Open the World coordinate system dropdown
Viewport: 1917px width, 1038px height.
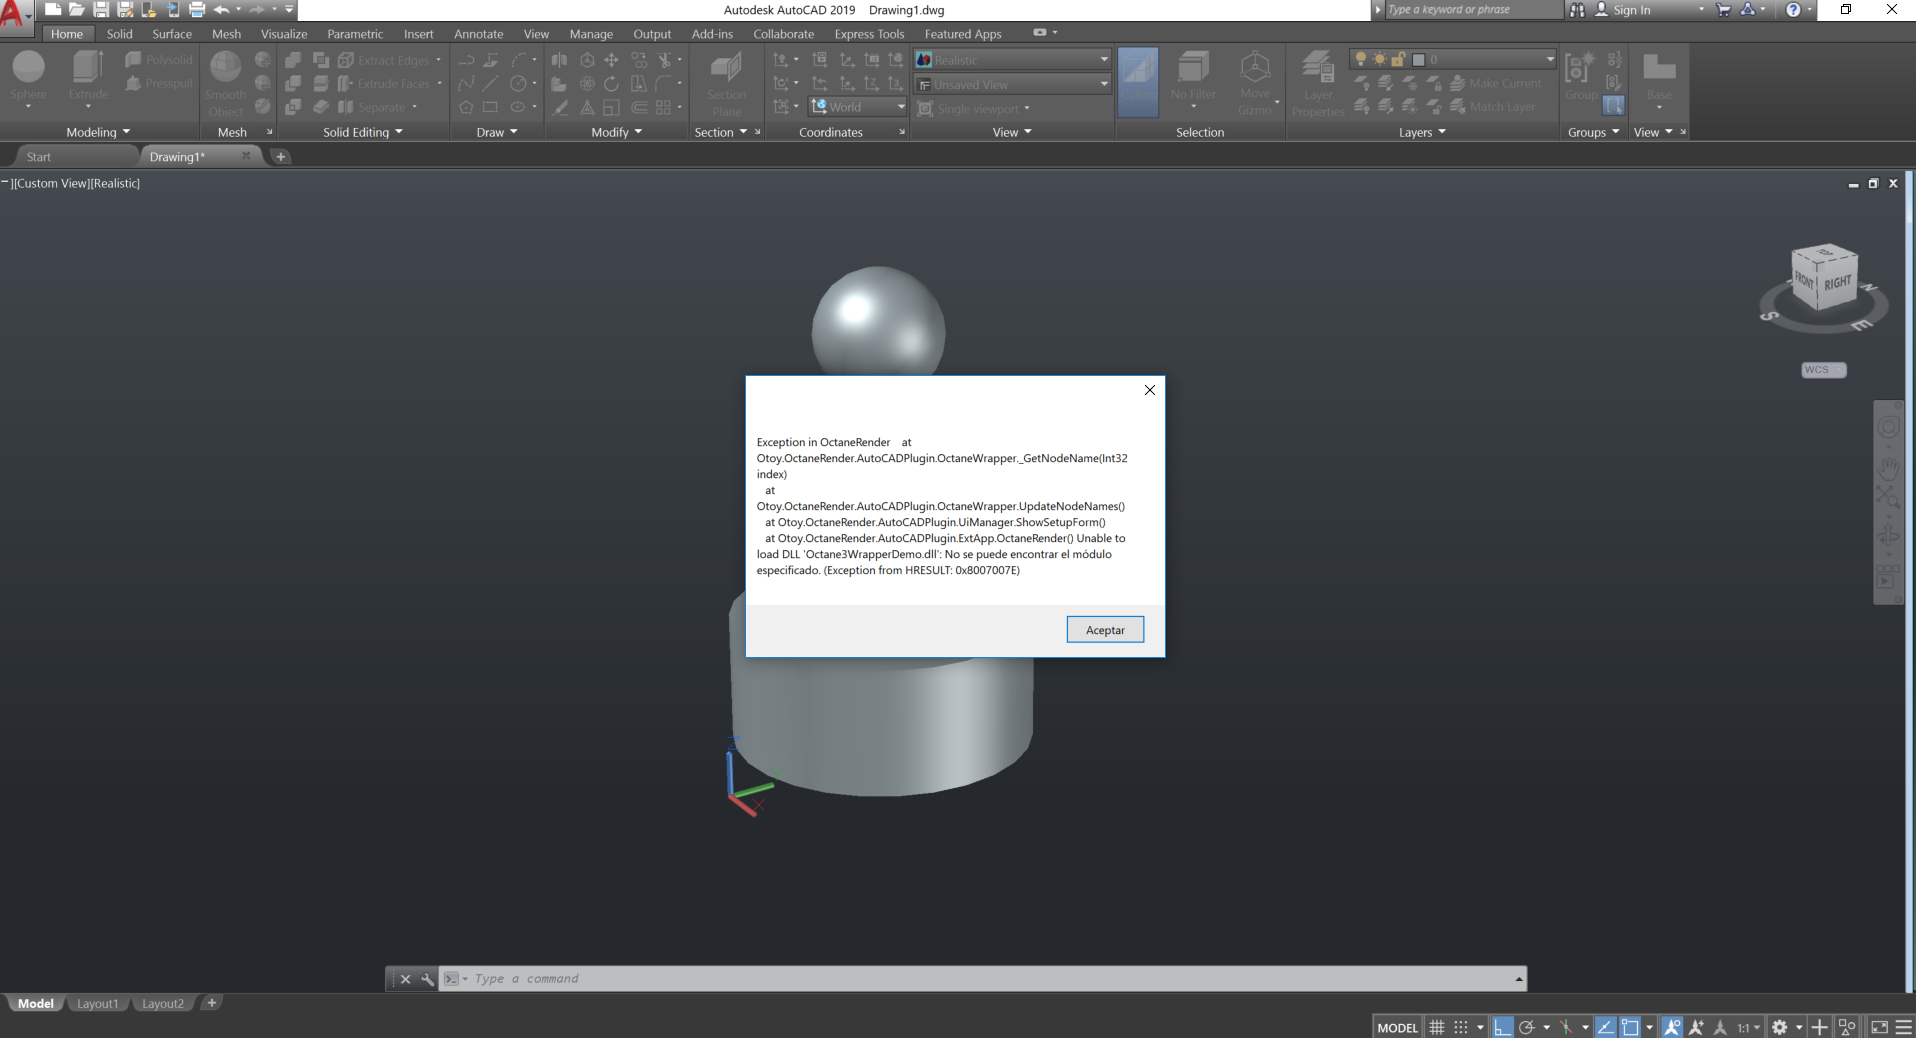tap(858, 107)
